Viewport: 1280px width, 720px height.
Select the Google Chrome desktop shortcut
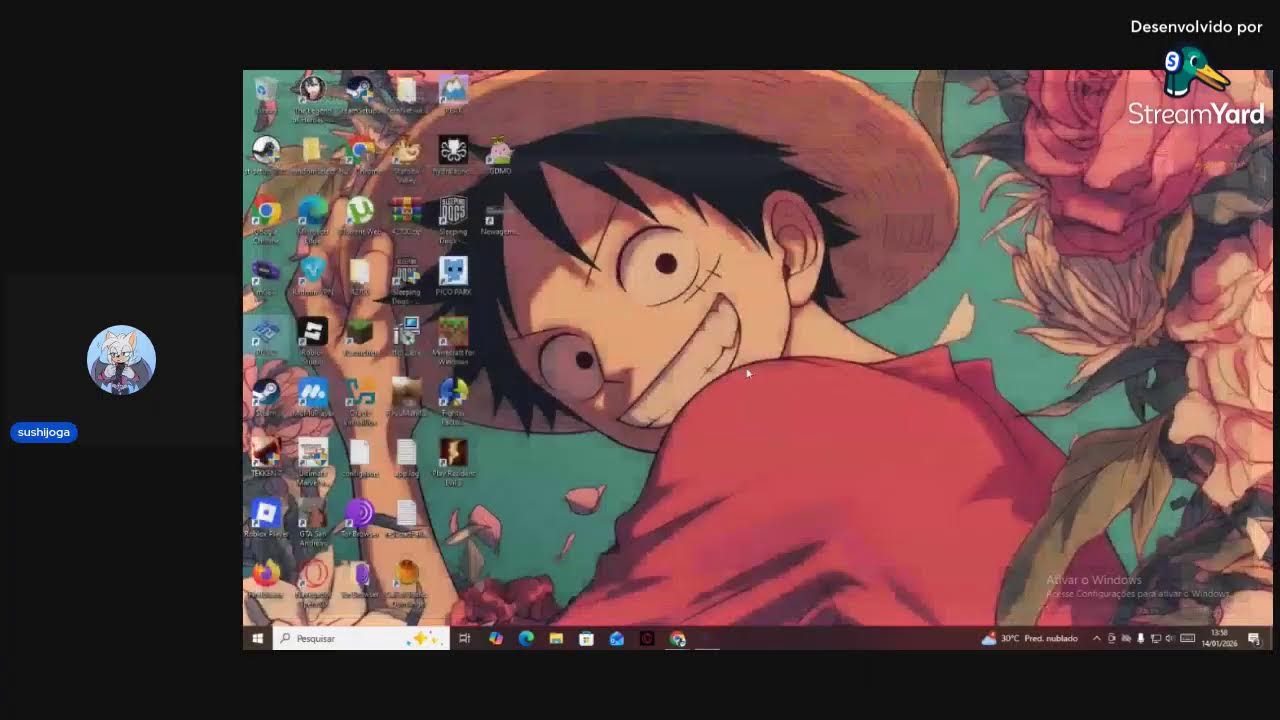tap(265, 219)
